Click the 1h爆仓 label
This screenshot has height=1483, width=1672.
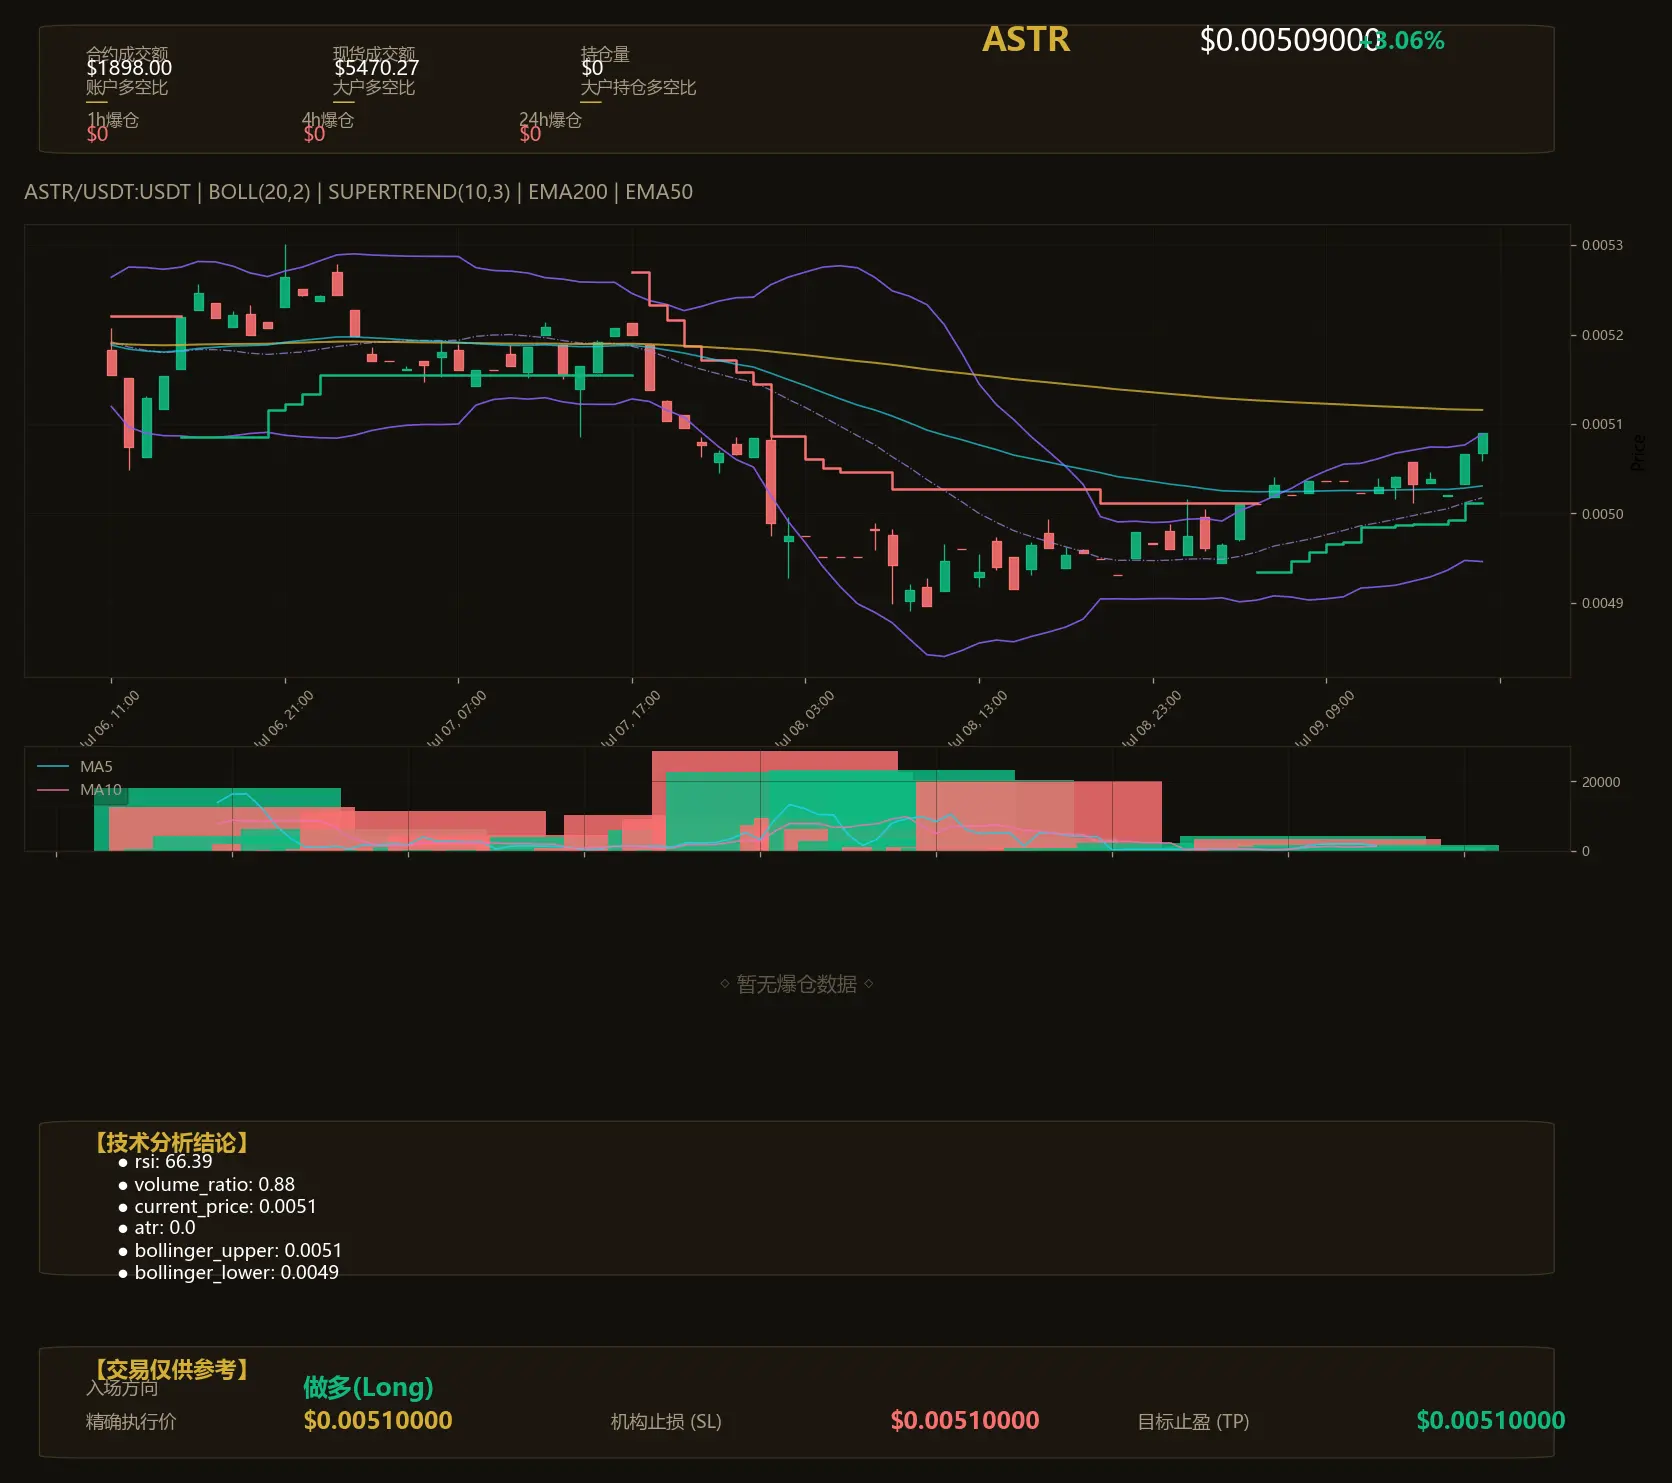coord(113,120)
